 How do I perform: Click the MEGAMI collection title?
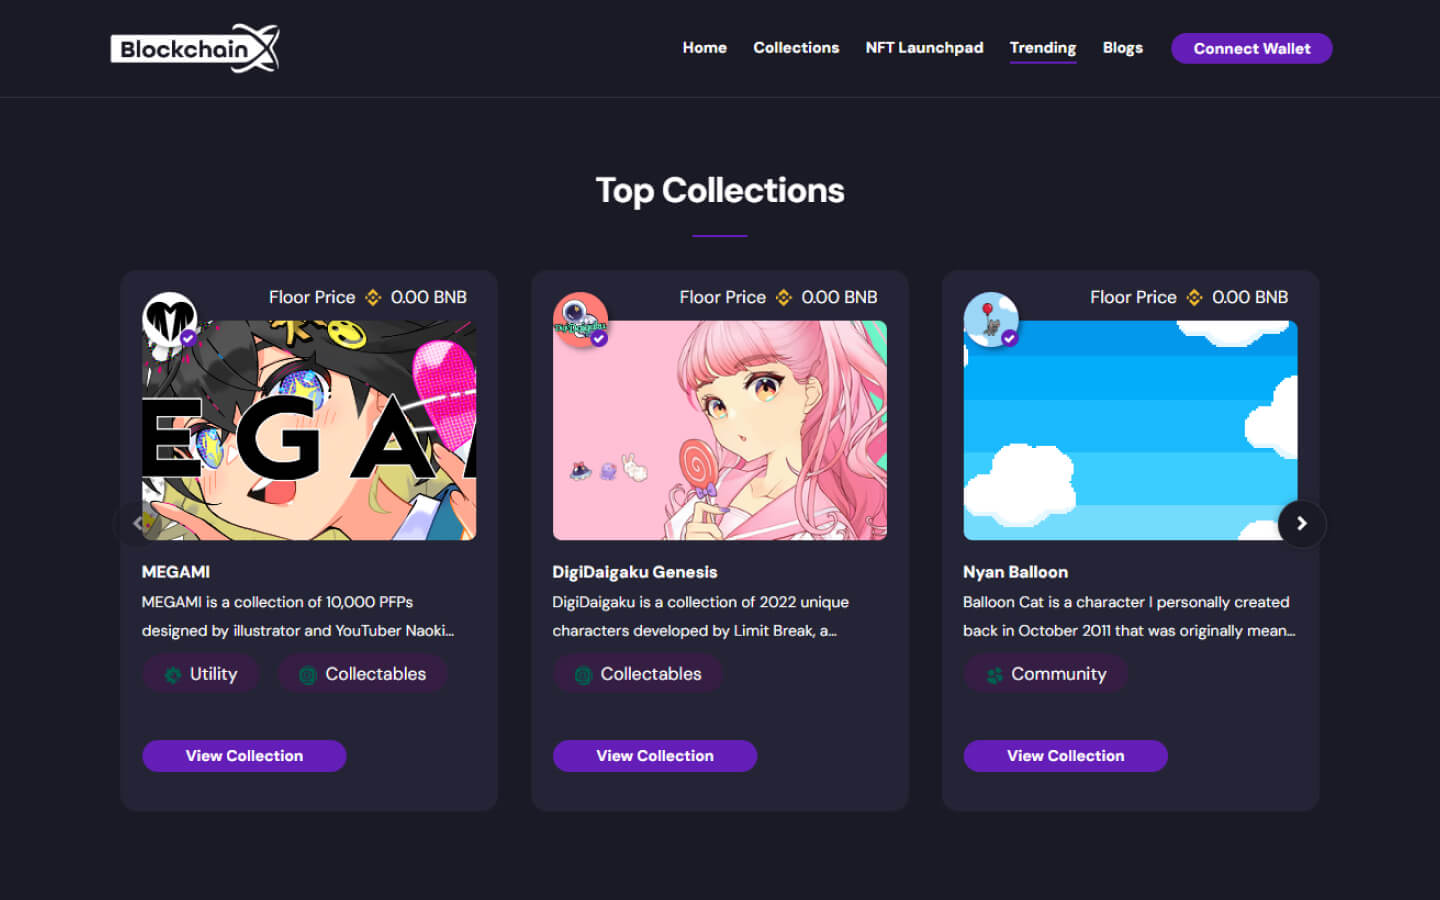[176, 571]
